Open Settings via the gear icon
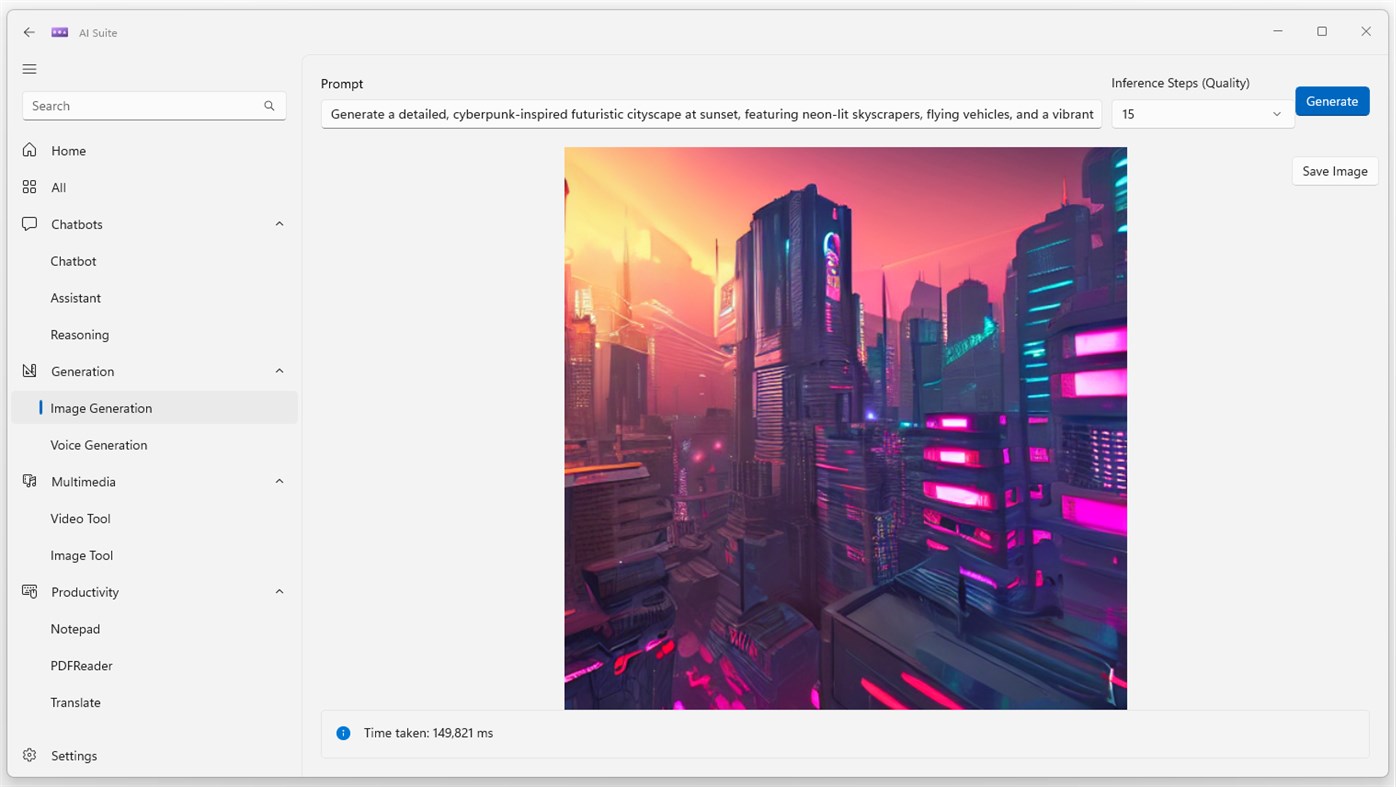 29,755
